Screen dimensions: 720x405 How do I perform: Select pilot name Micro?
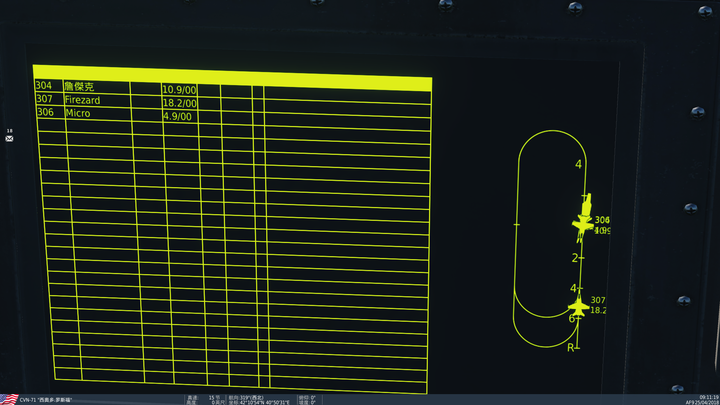(x=78, y=113)
